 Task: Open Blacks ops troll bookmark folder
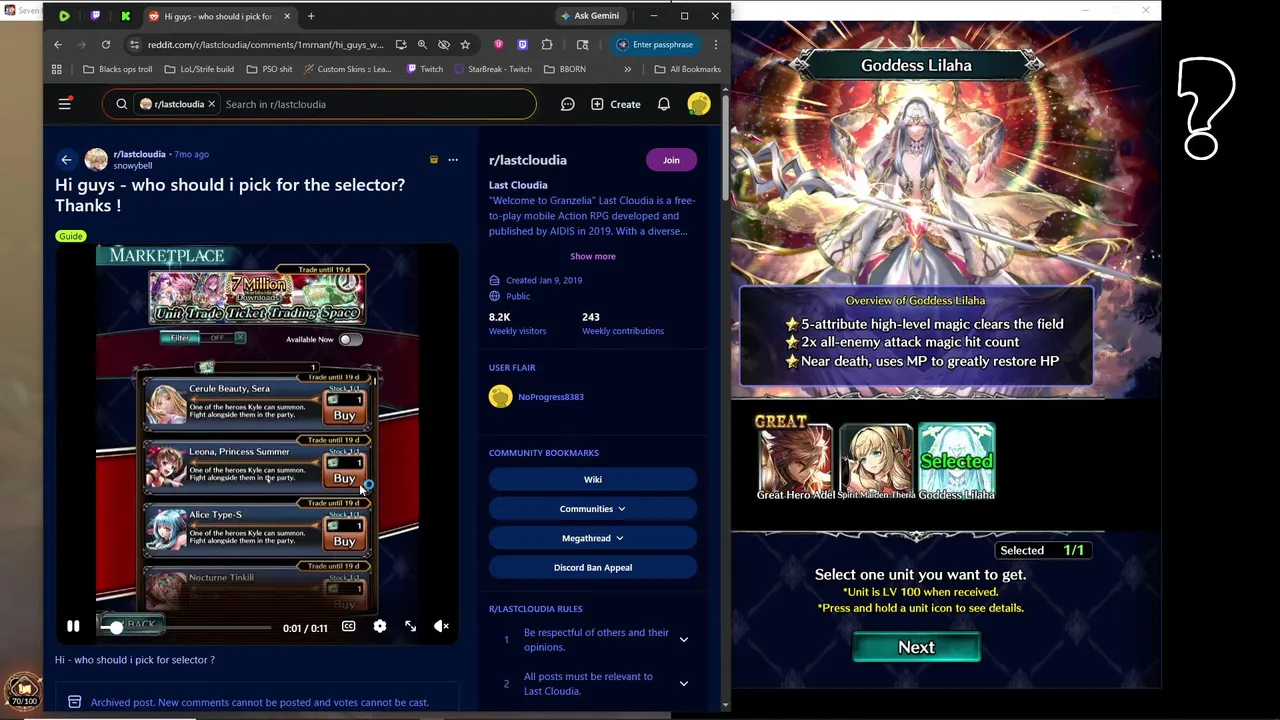point(118,69)
